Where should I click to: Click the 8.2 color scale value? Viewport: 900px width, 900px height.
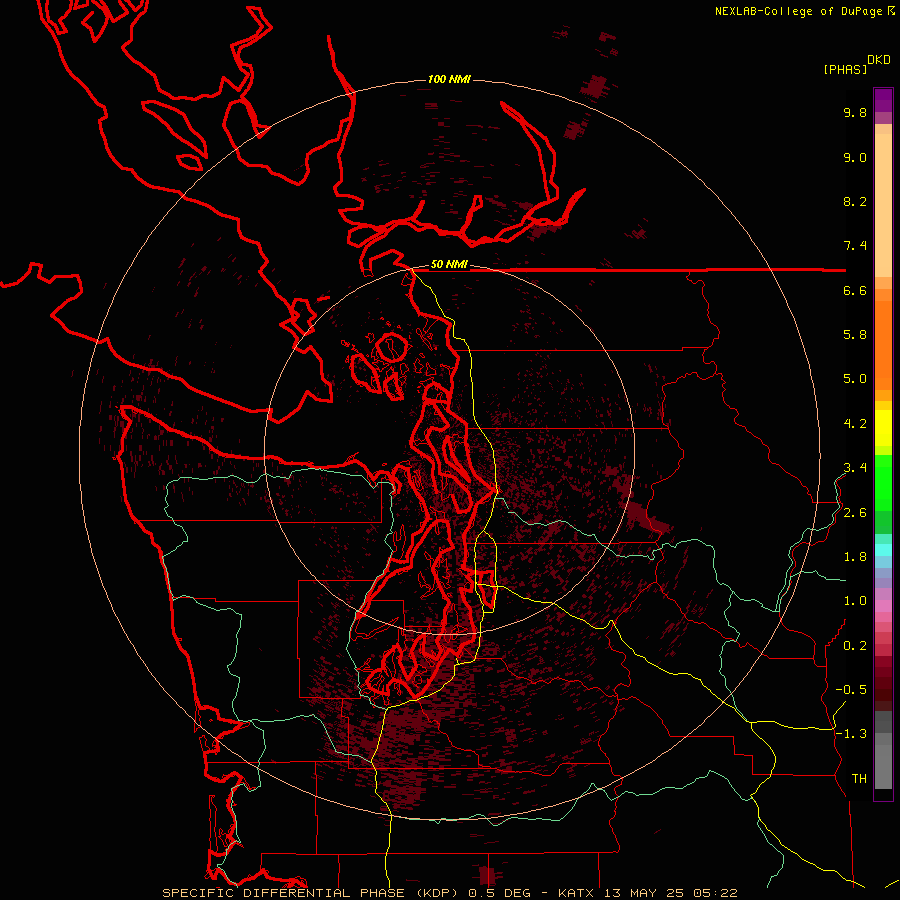[855, 201]
